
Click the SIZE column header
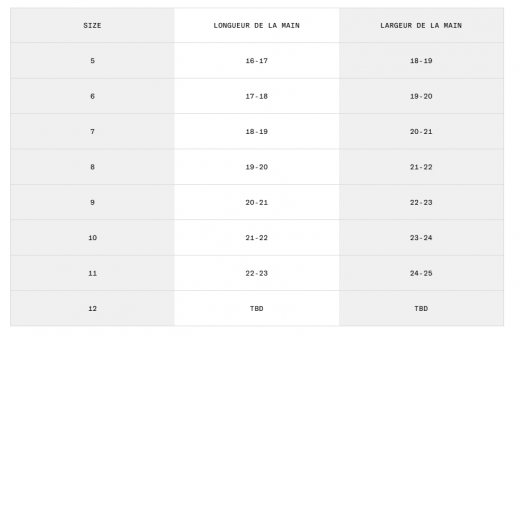92,26
